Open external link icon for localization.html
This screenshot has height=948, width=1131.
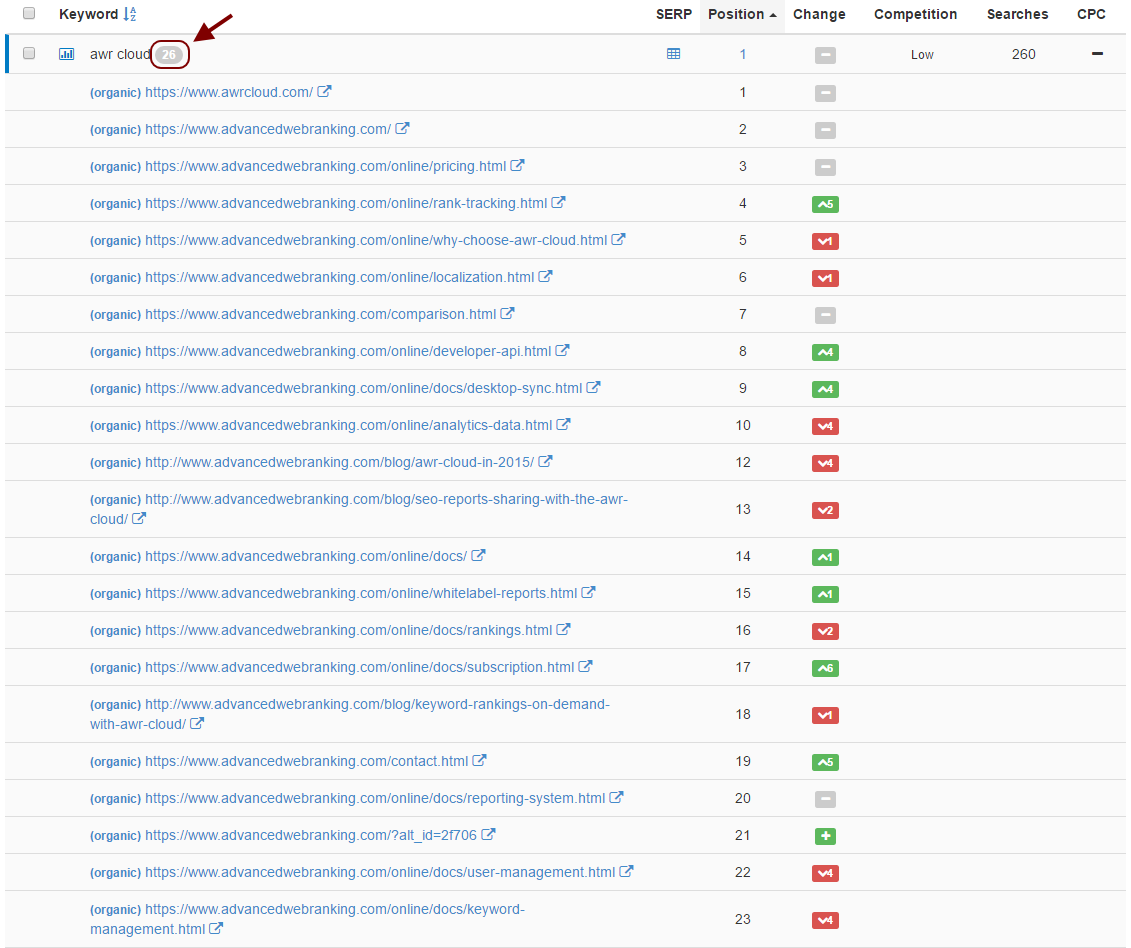545,276
